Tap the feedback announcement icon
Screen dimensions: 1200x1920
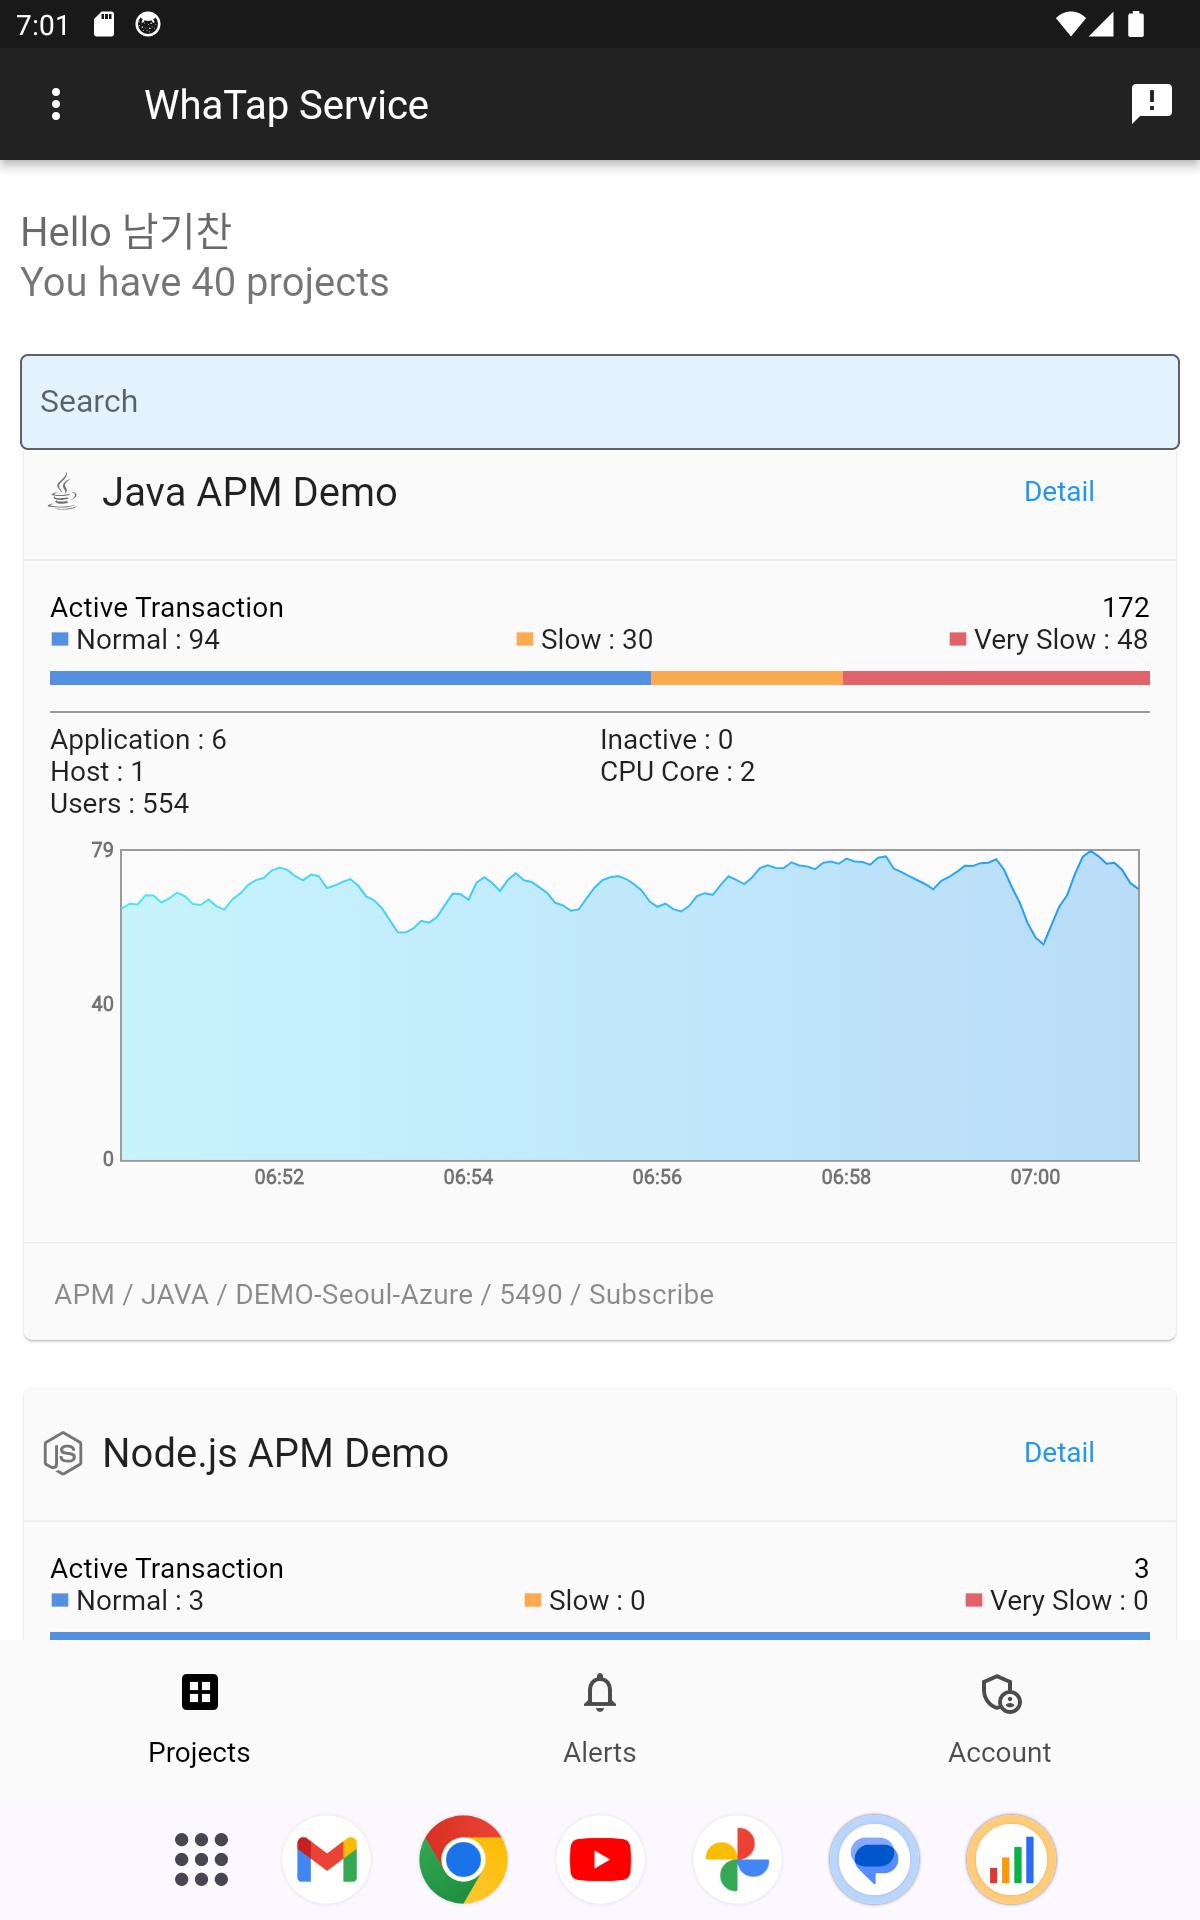pos(1151,104)
